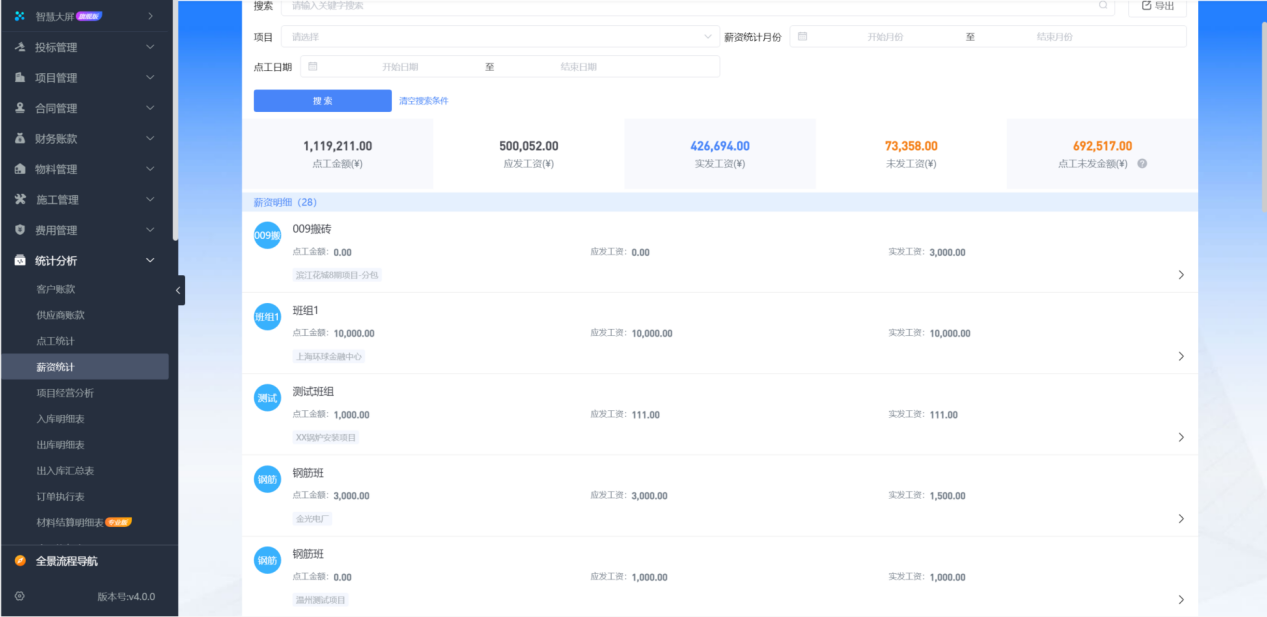Click the 清空搜索条件 clear-filters link
Screen dimensions: 1267x617
(x=424, y=100)
